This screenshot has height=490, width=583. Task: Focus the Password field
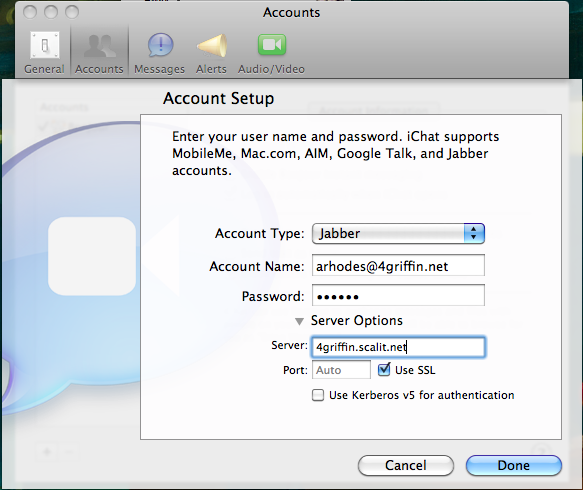coord(398,295)
